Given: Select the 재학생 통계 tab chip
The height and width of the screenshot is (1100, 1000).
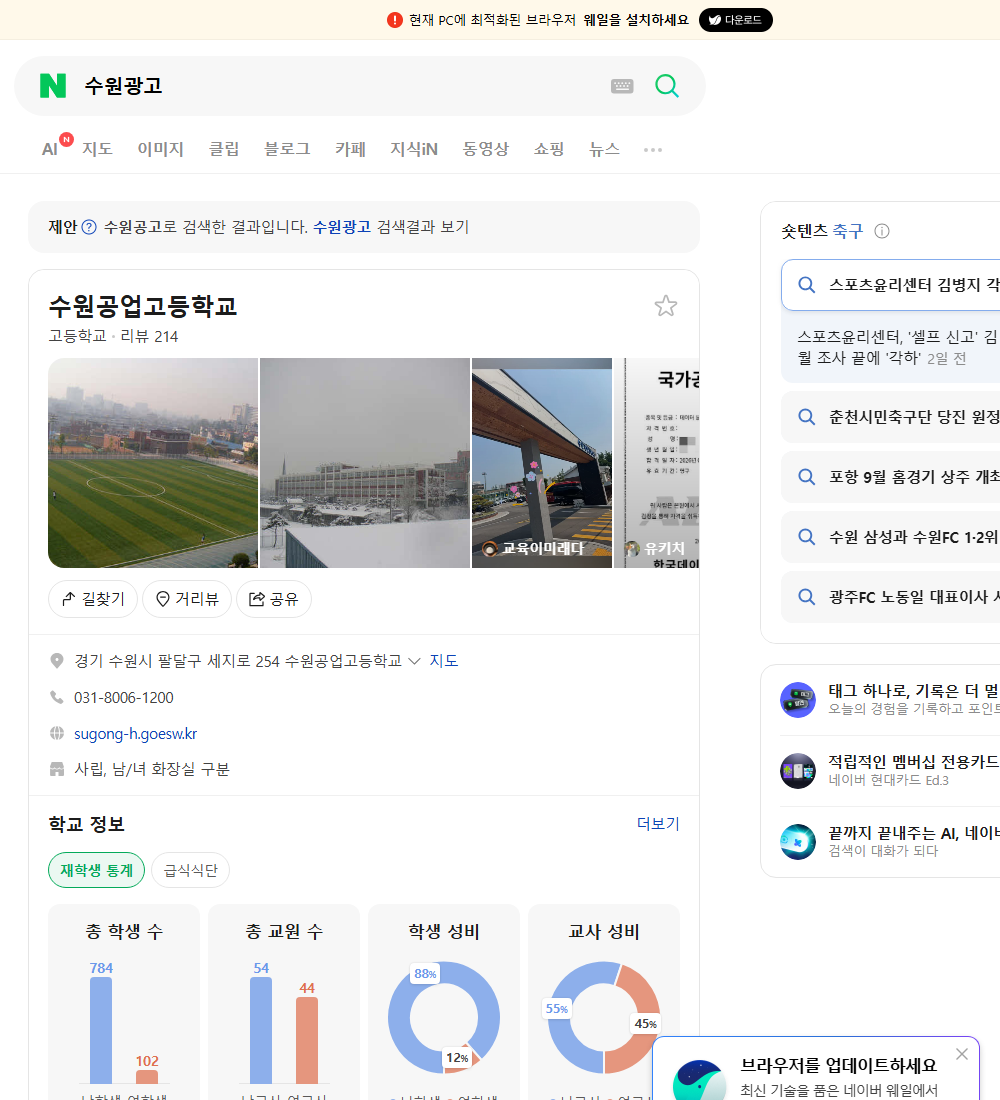Looking at the screenshot, I should 96,870.
